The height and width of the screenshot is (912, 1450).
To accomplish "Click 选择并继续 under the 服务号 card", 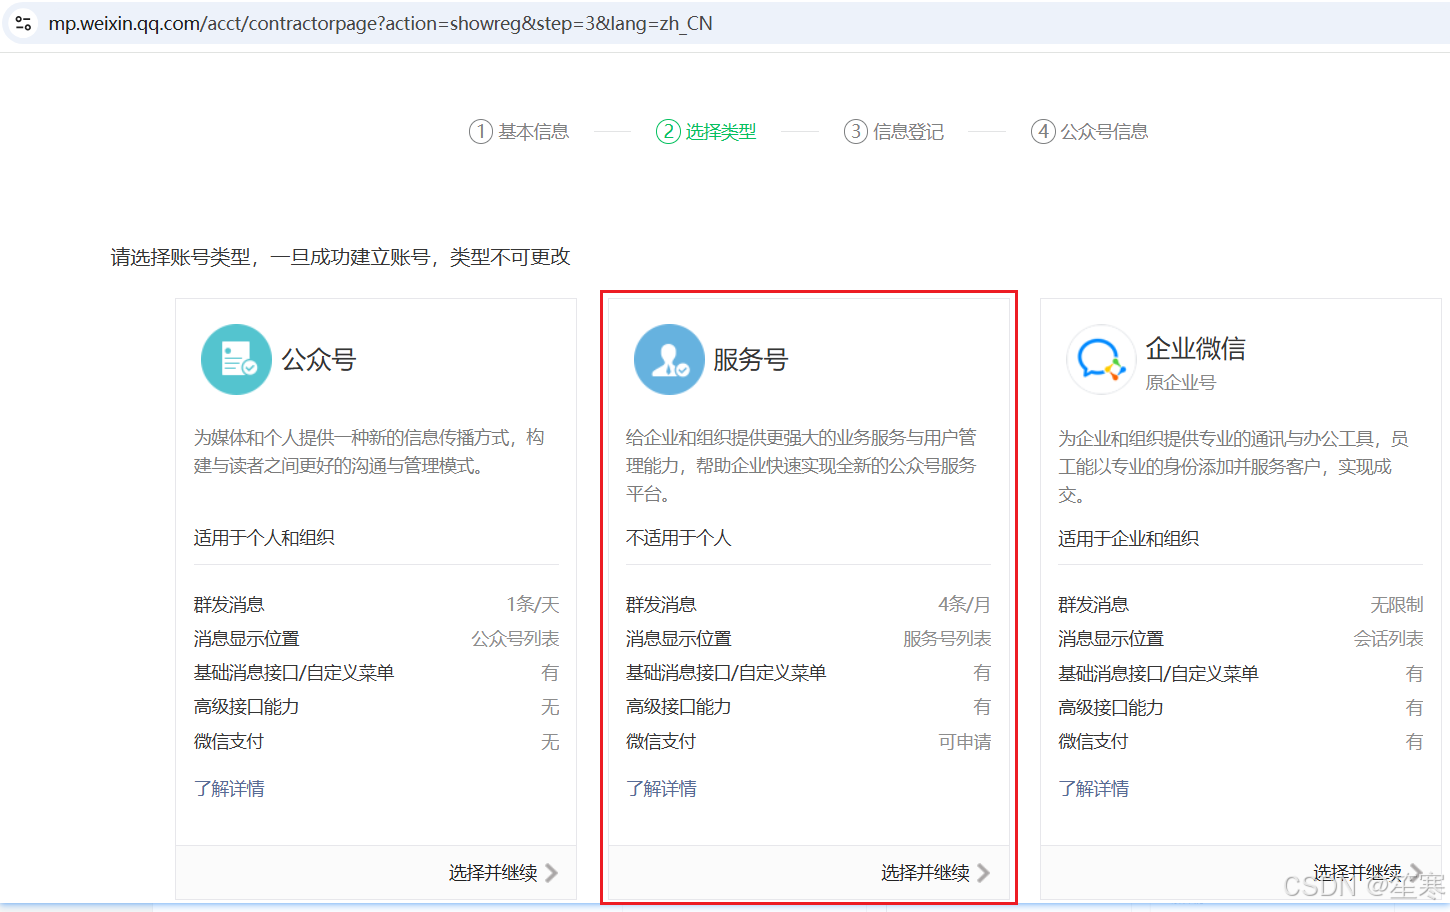I will [x=925, y=873].
